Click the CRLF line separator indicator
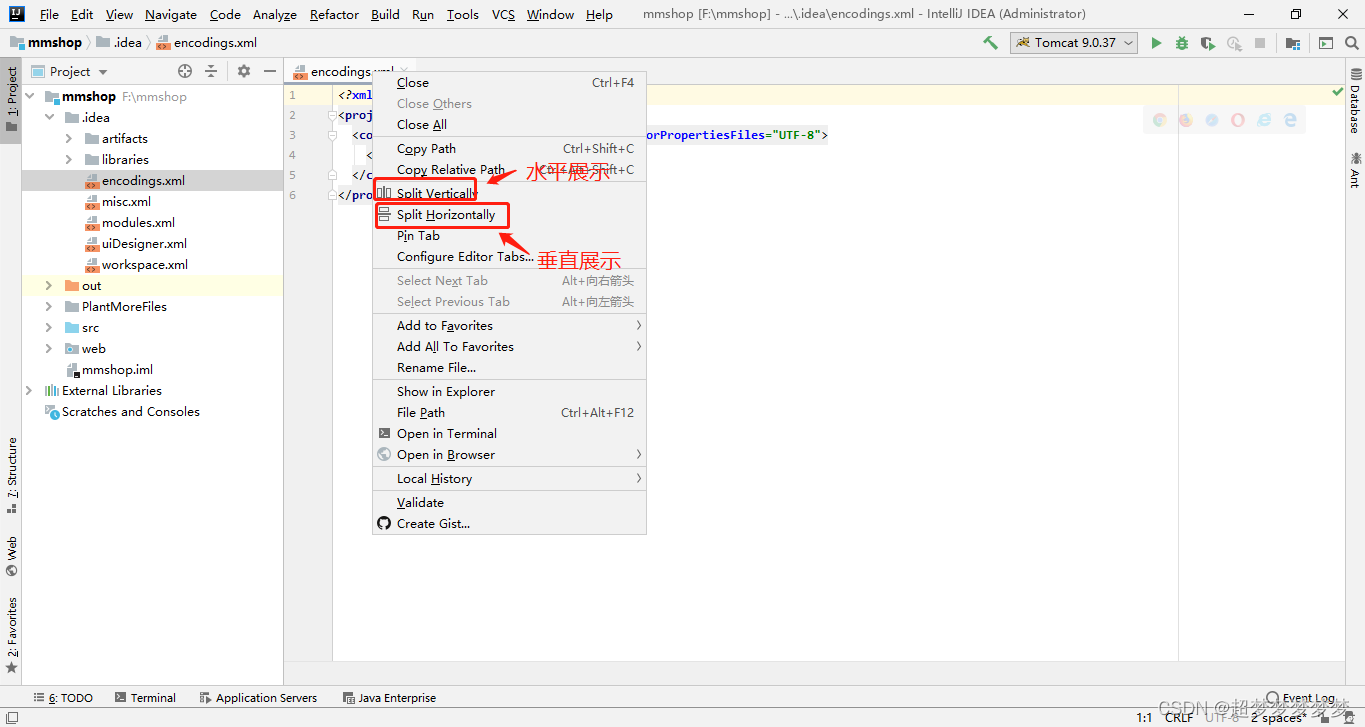The image size is (1365, 727). pyautogui.click(x=1178, y=718)
